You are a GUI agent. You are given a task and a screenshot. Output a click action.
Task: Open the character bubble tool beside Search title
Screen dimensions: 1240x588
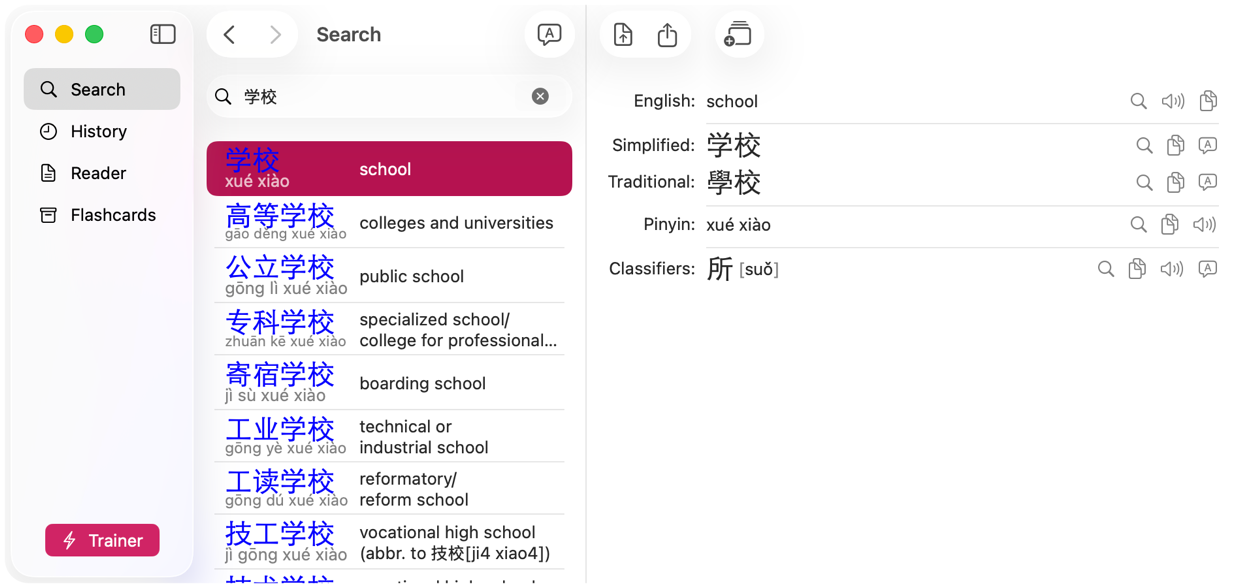[x=549, y=35]
